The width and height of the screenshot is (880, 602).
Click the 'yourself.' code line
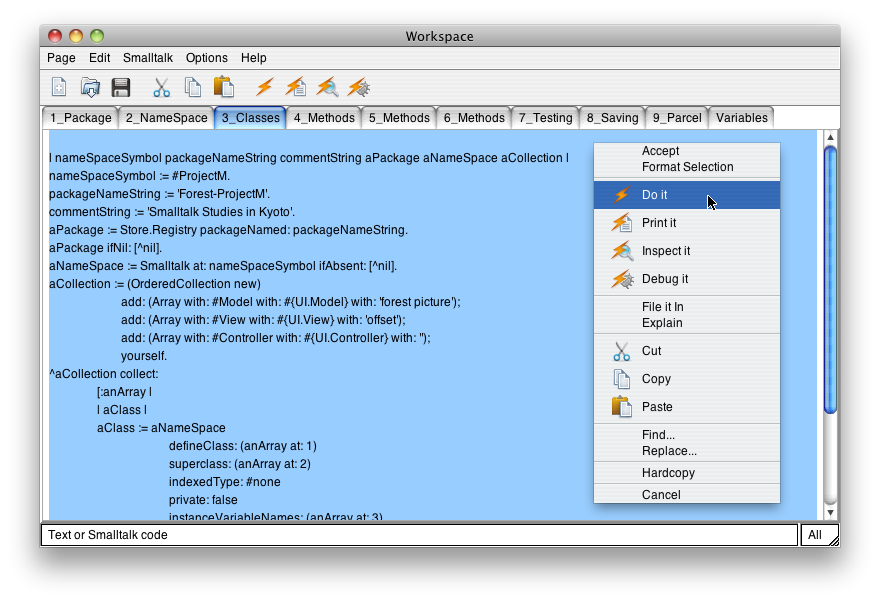(144, 356)
